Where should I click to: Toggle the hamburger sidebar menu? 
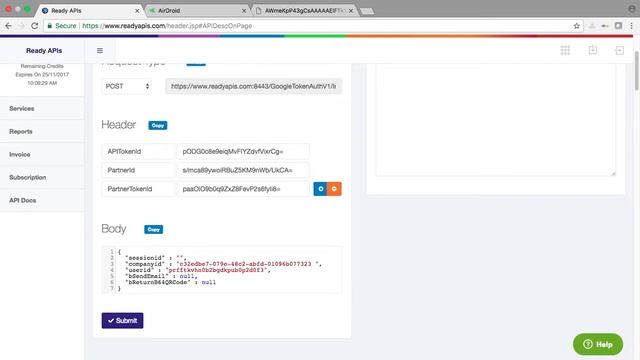point(100,51)
